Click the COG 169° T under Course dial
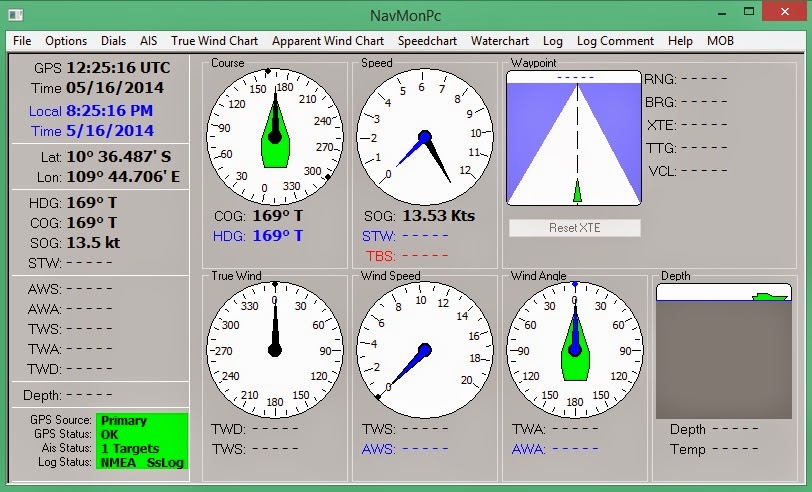The image size is (812, 492). (278, 216)
